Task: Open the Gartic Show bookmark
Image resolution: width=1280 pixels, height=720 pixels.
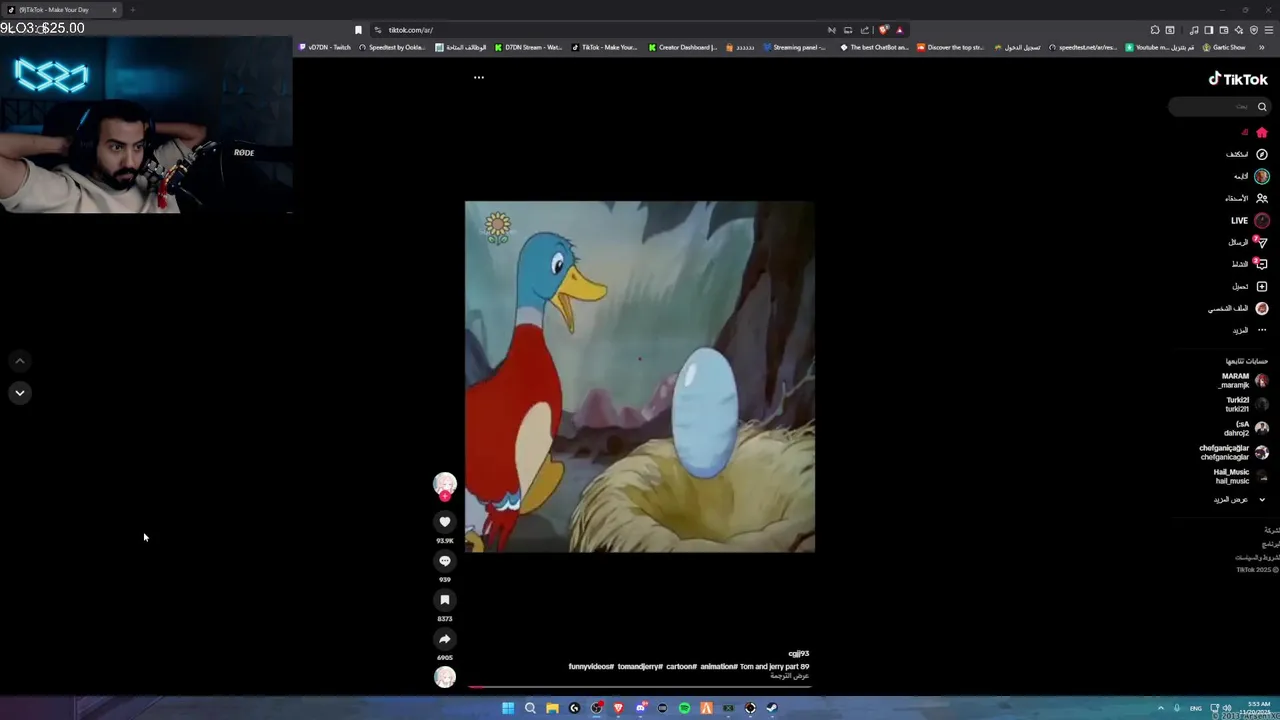Action: coord(1224,47)
